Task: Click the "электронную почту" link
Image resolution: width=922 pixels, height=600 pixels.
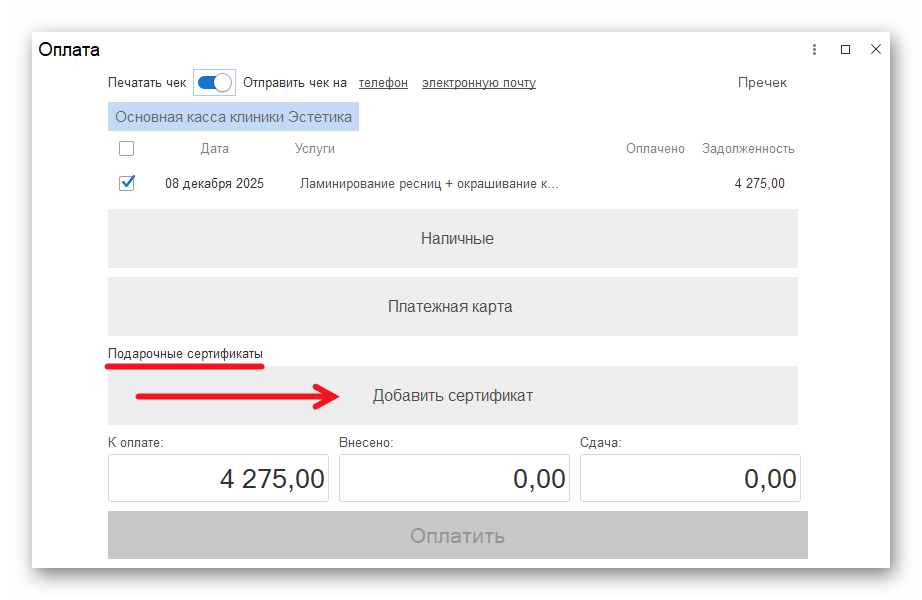Action: [479, 82]
